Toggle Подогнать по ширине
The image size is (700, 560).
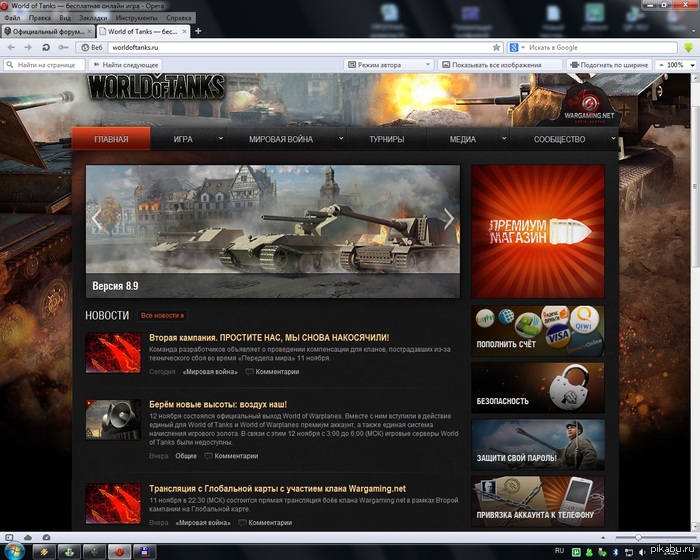(610, 65)
